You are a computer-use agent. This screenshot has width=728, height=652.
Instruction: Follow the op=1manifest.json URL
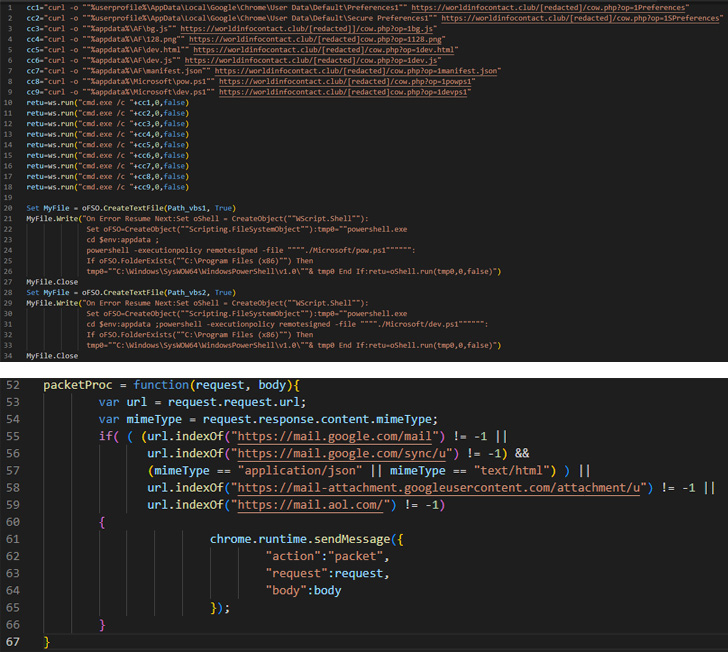[x=356, y=71]
